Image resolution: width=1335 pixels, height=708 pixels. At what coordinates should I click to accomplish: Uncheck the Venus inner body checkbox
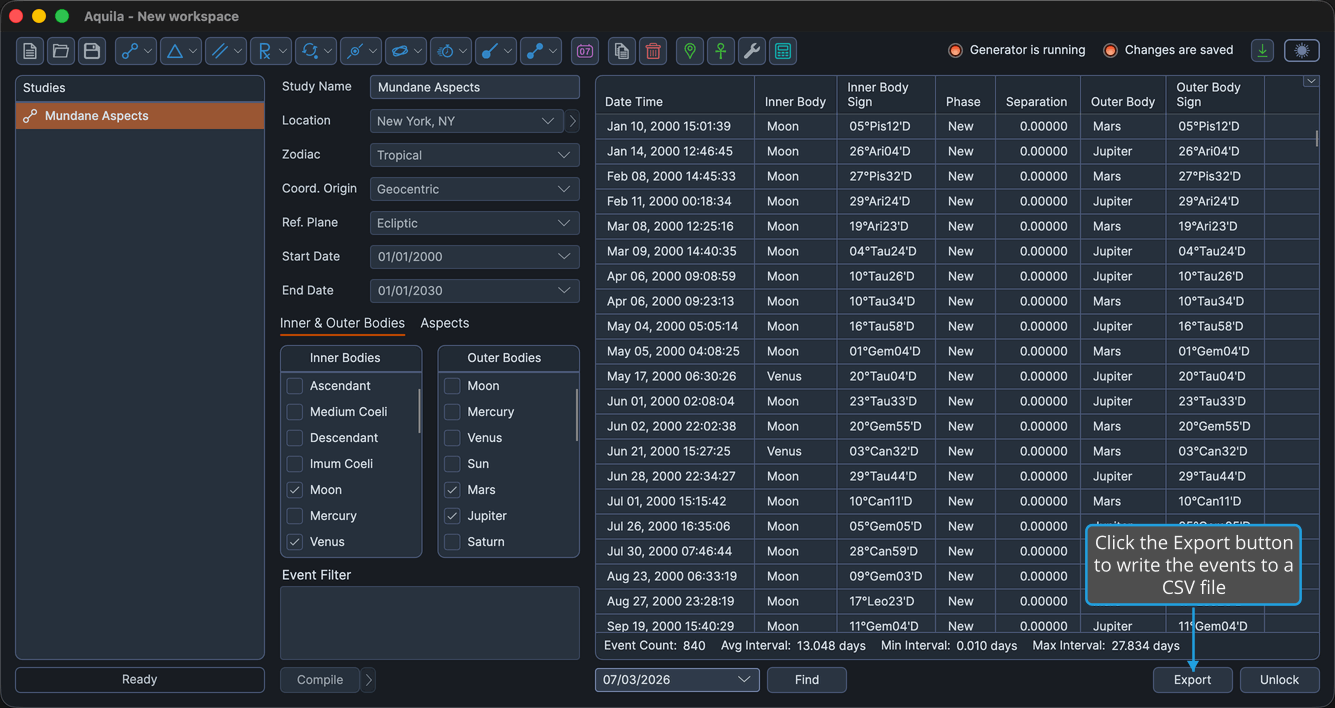[x=294, y=542]
